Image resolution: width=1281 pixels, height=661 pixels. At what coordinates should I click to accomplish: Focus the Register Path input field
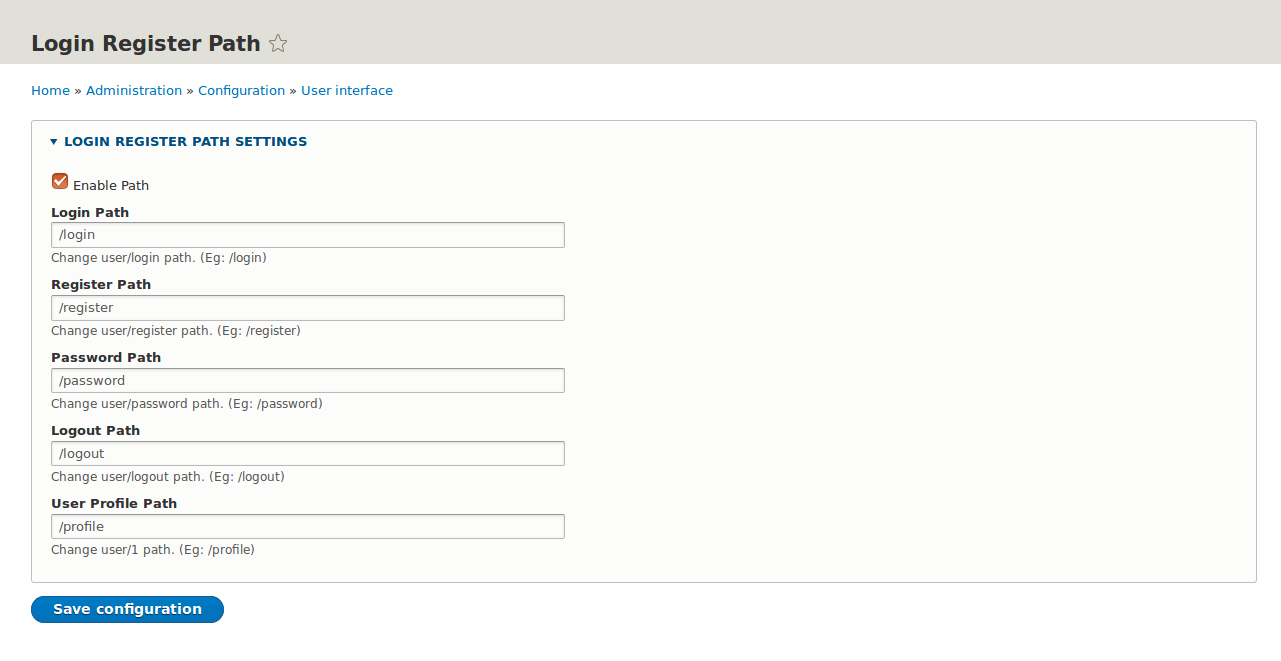[308, 308]
